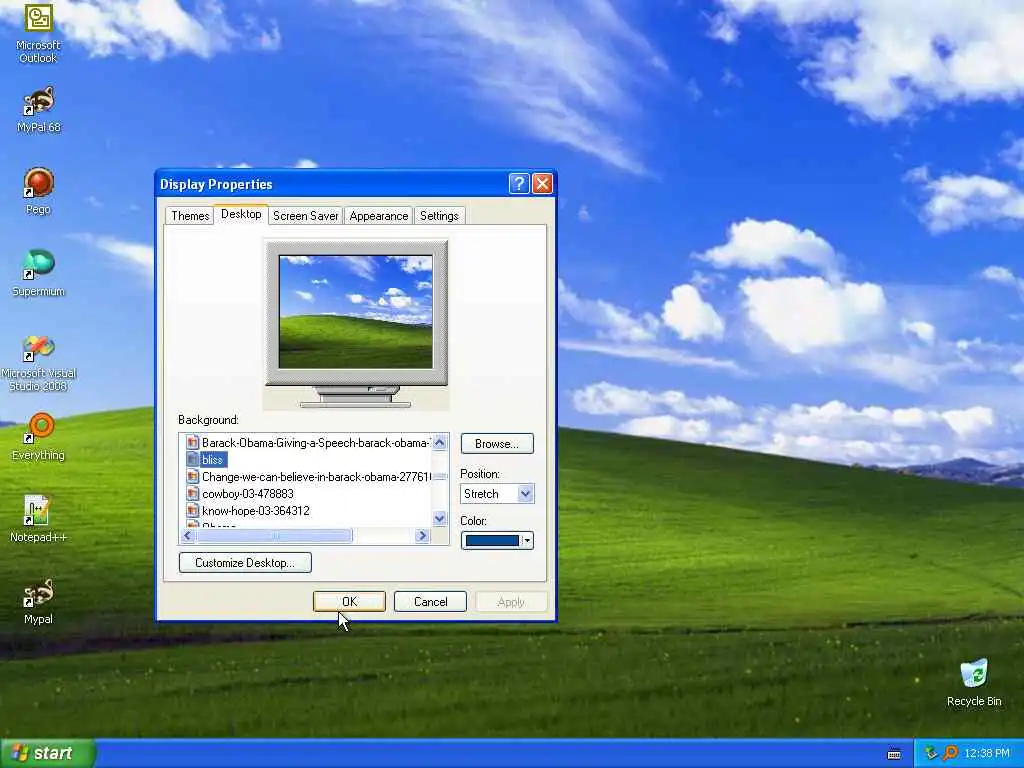Select the Mypal desktop shortcut

click(x=38, y=601)
